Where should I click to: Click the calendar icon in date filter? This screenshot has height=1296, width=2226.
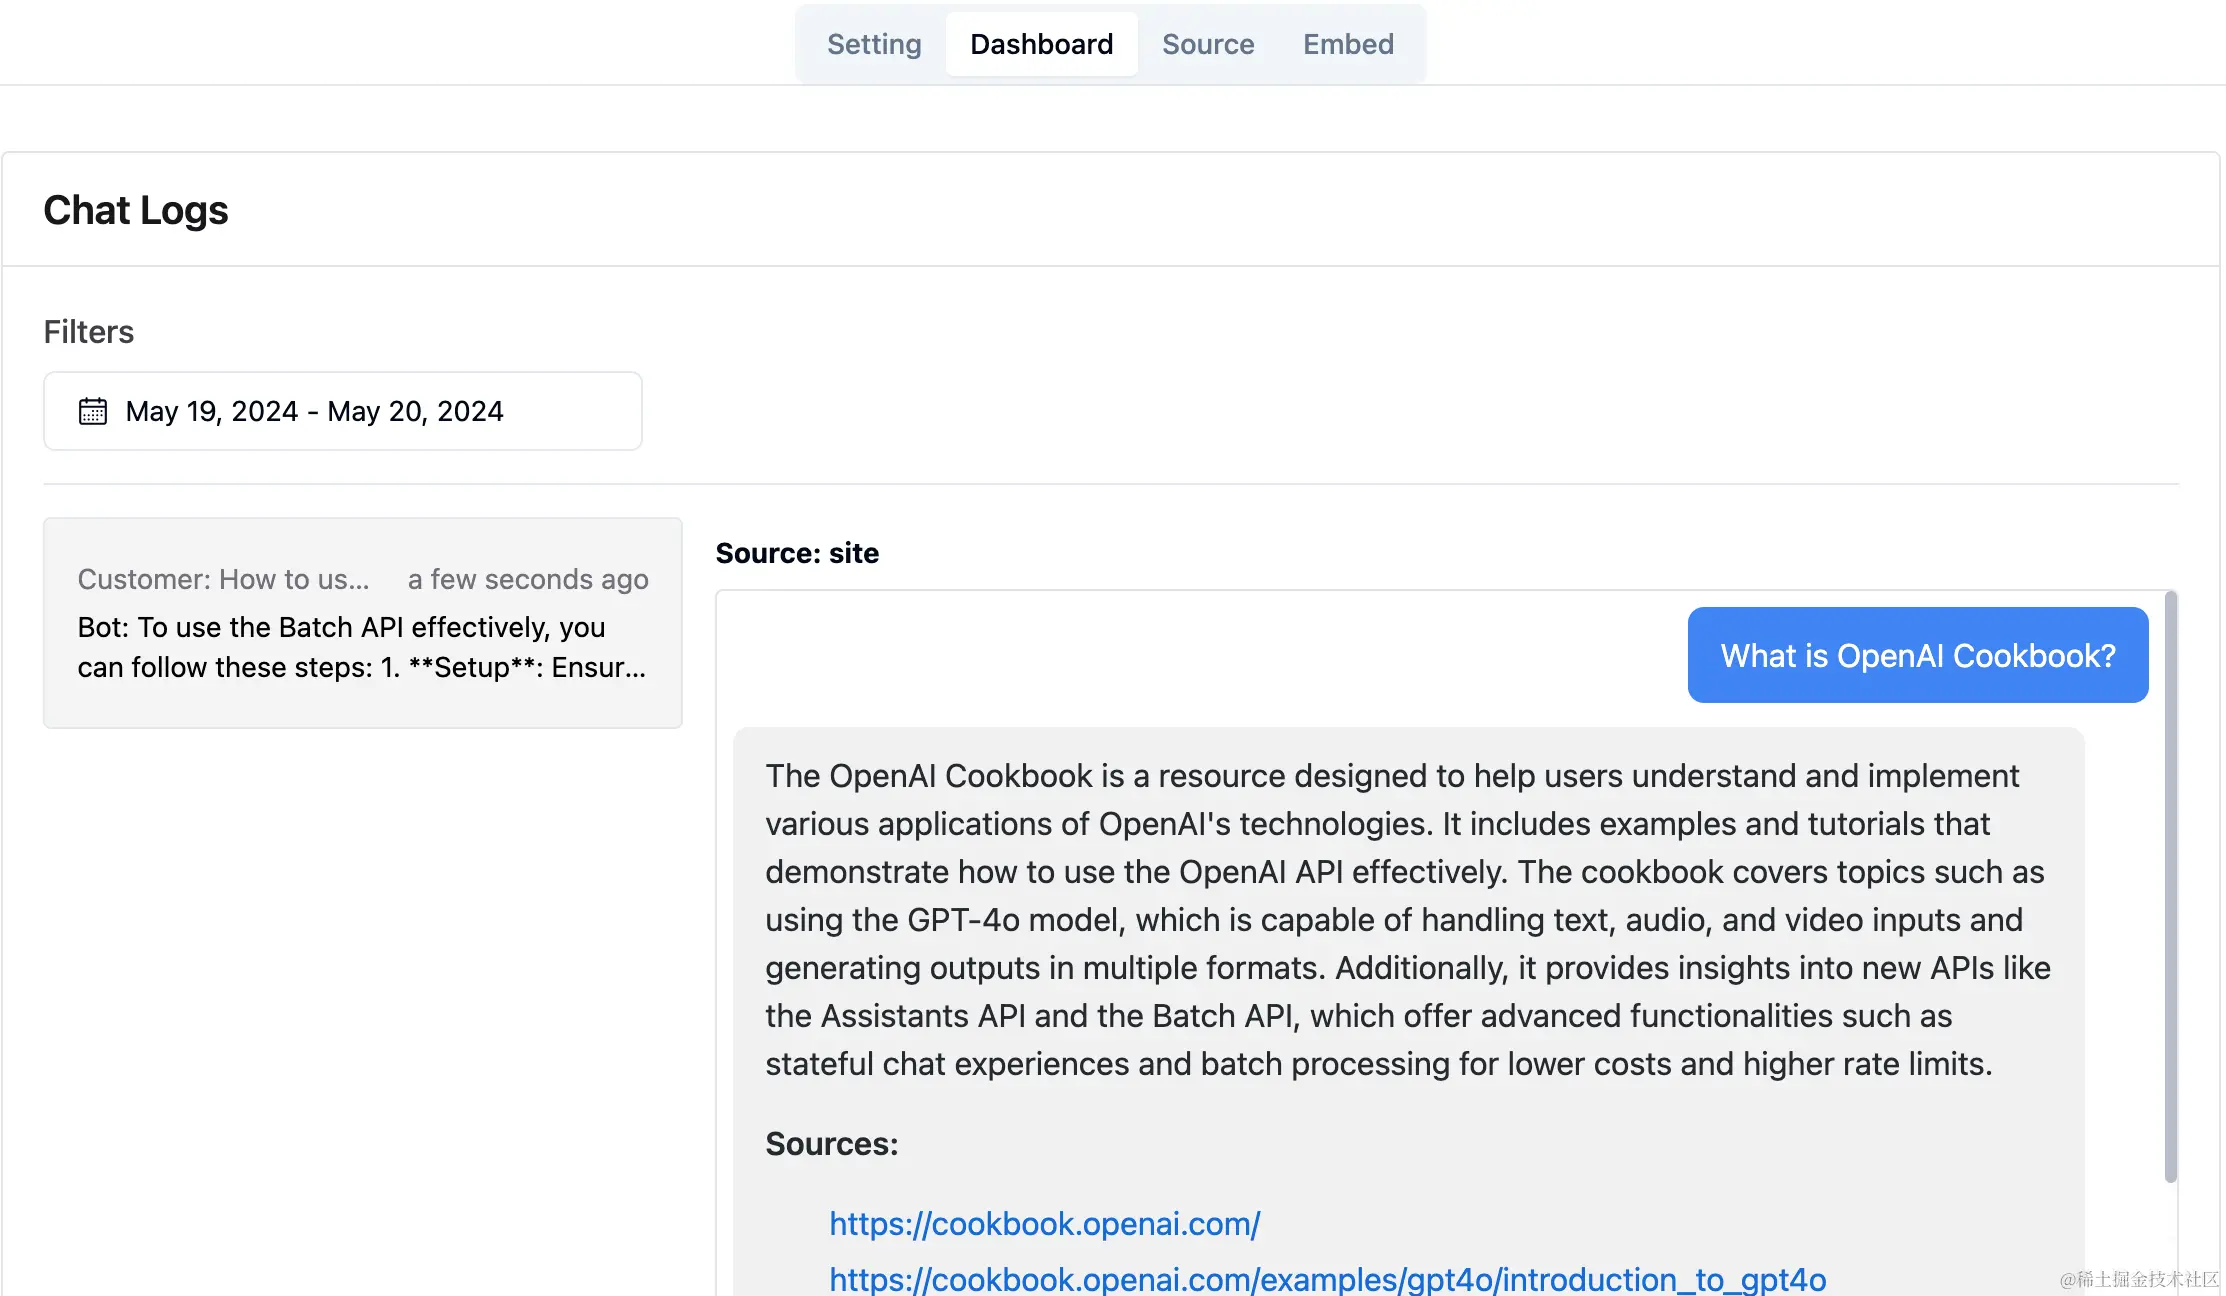pos(93,411)
